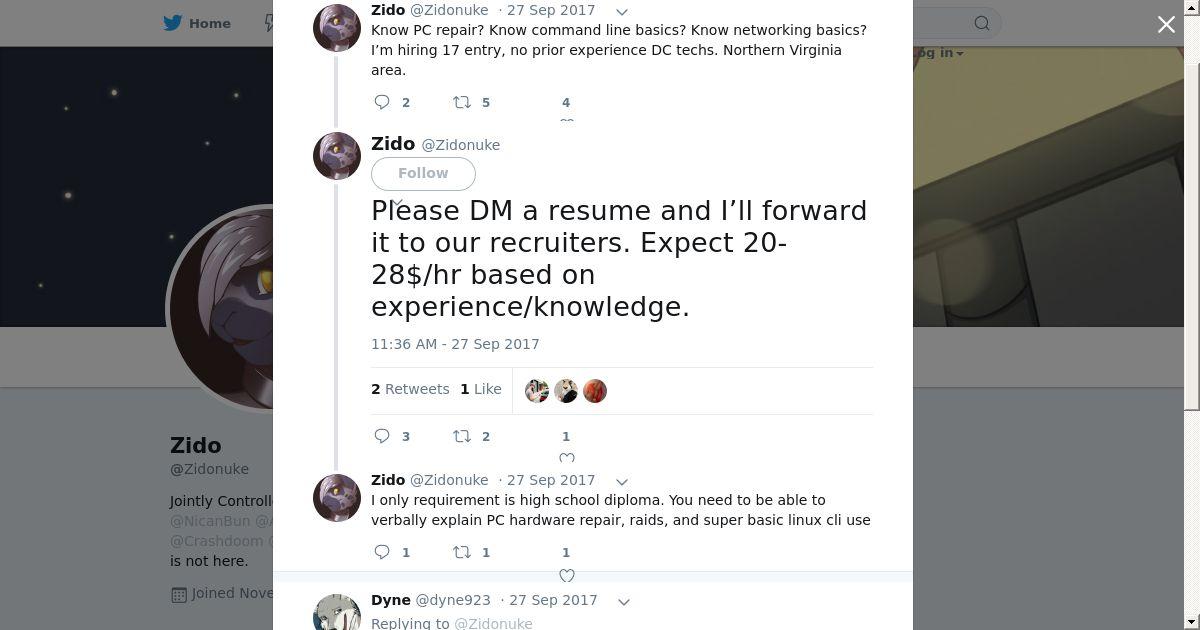The height and width of the screenshot is (630, 1200).
Task: Open the search magnifier icon
Action: [x=982, y=23]
